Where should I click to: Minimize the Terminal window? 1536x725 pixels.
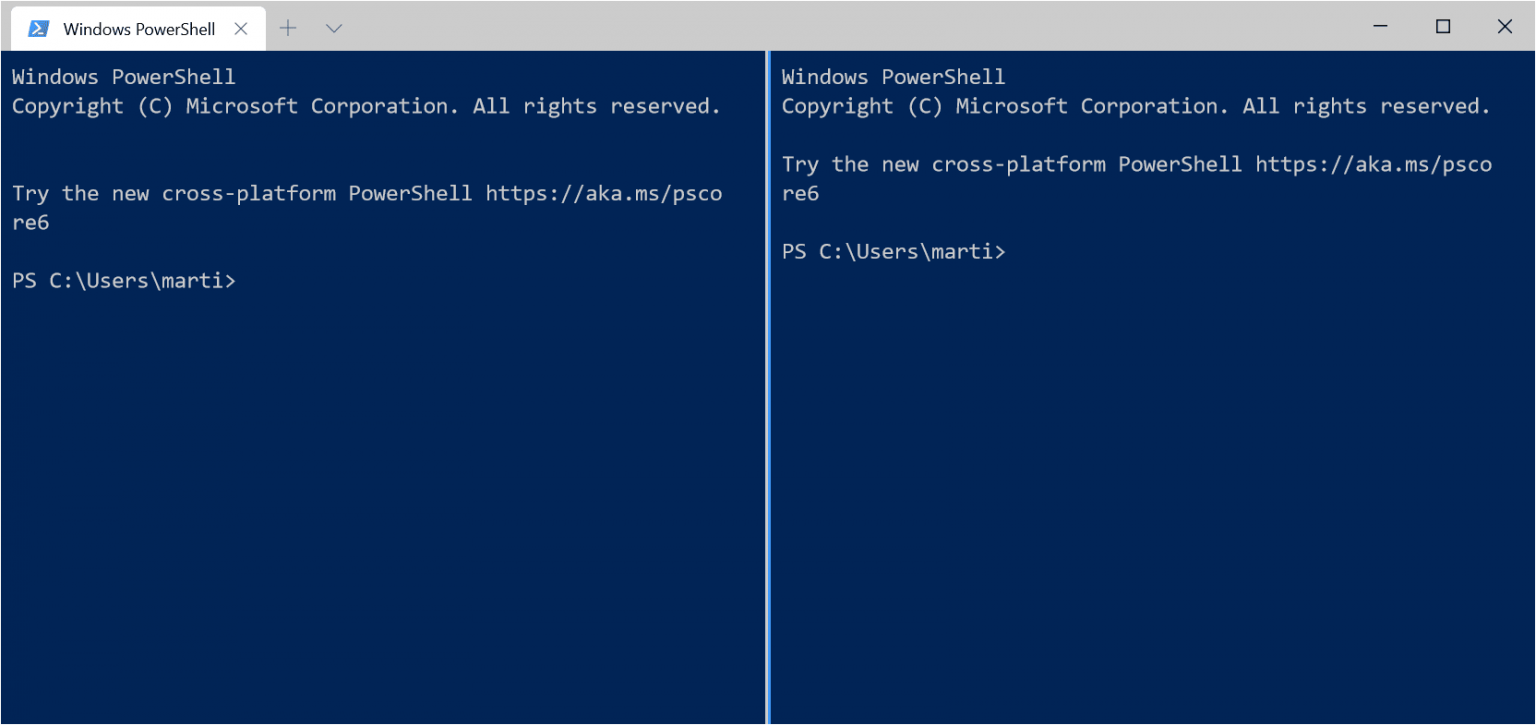click(x=1381, y=27)
